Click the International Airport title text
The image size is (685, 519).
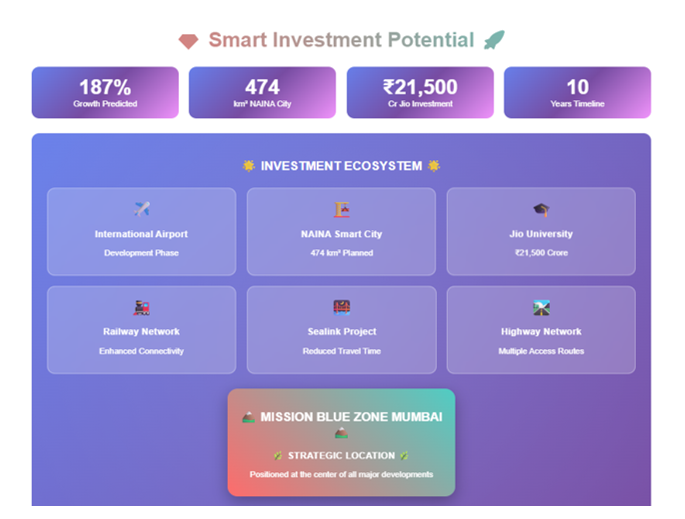click(x=141, y=234)
